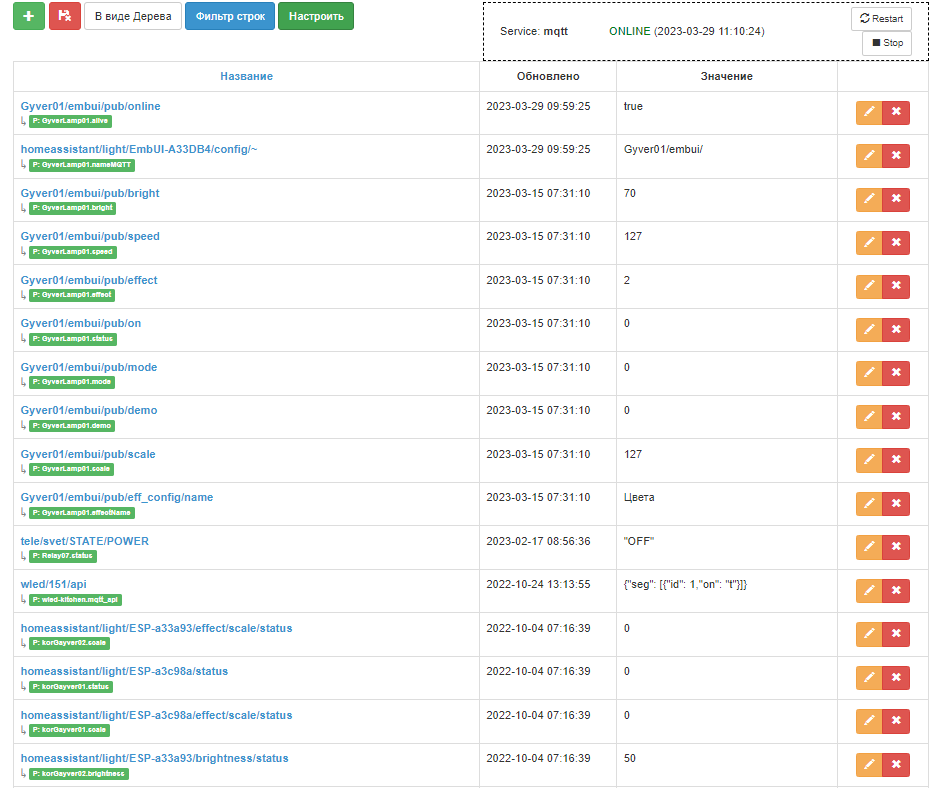Delete the ESP-a33a93/brightness/status row

pos(896,765)
